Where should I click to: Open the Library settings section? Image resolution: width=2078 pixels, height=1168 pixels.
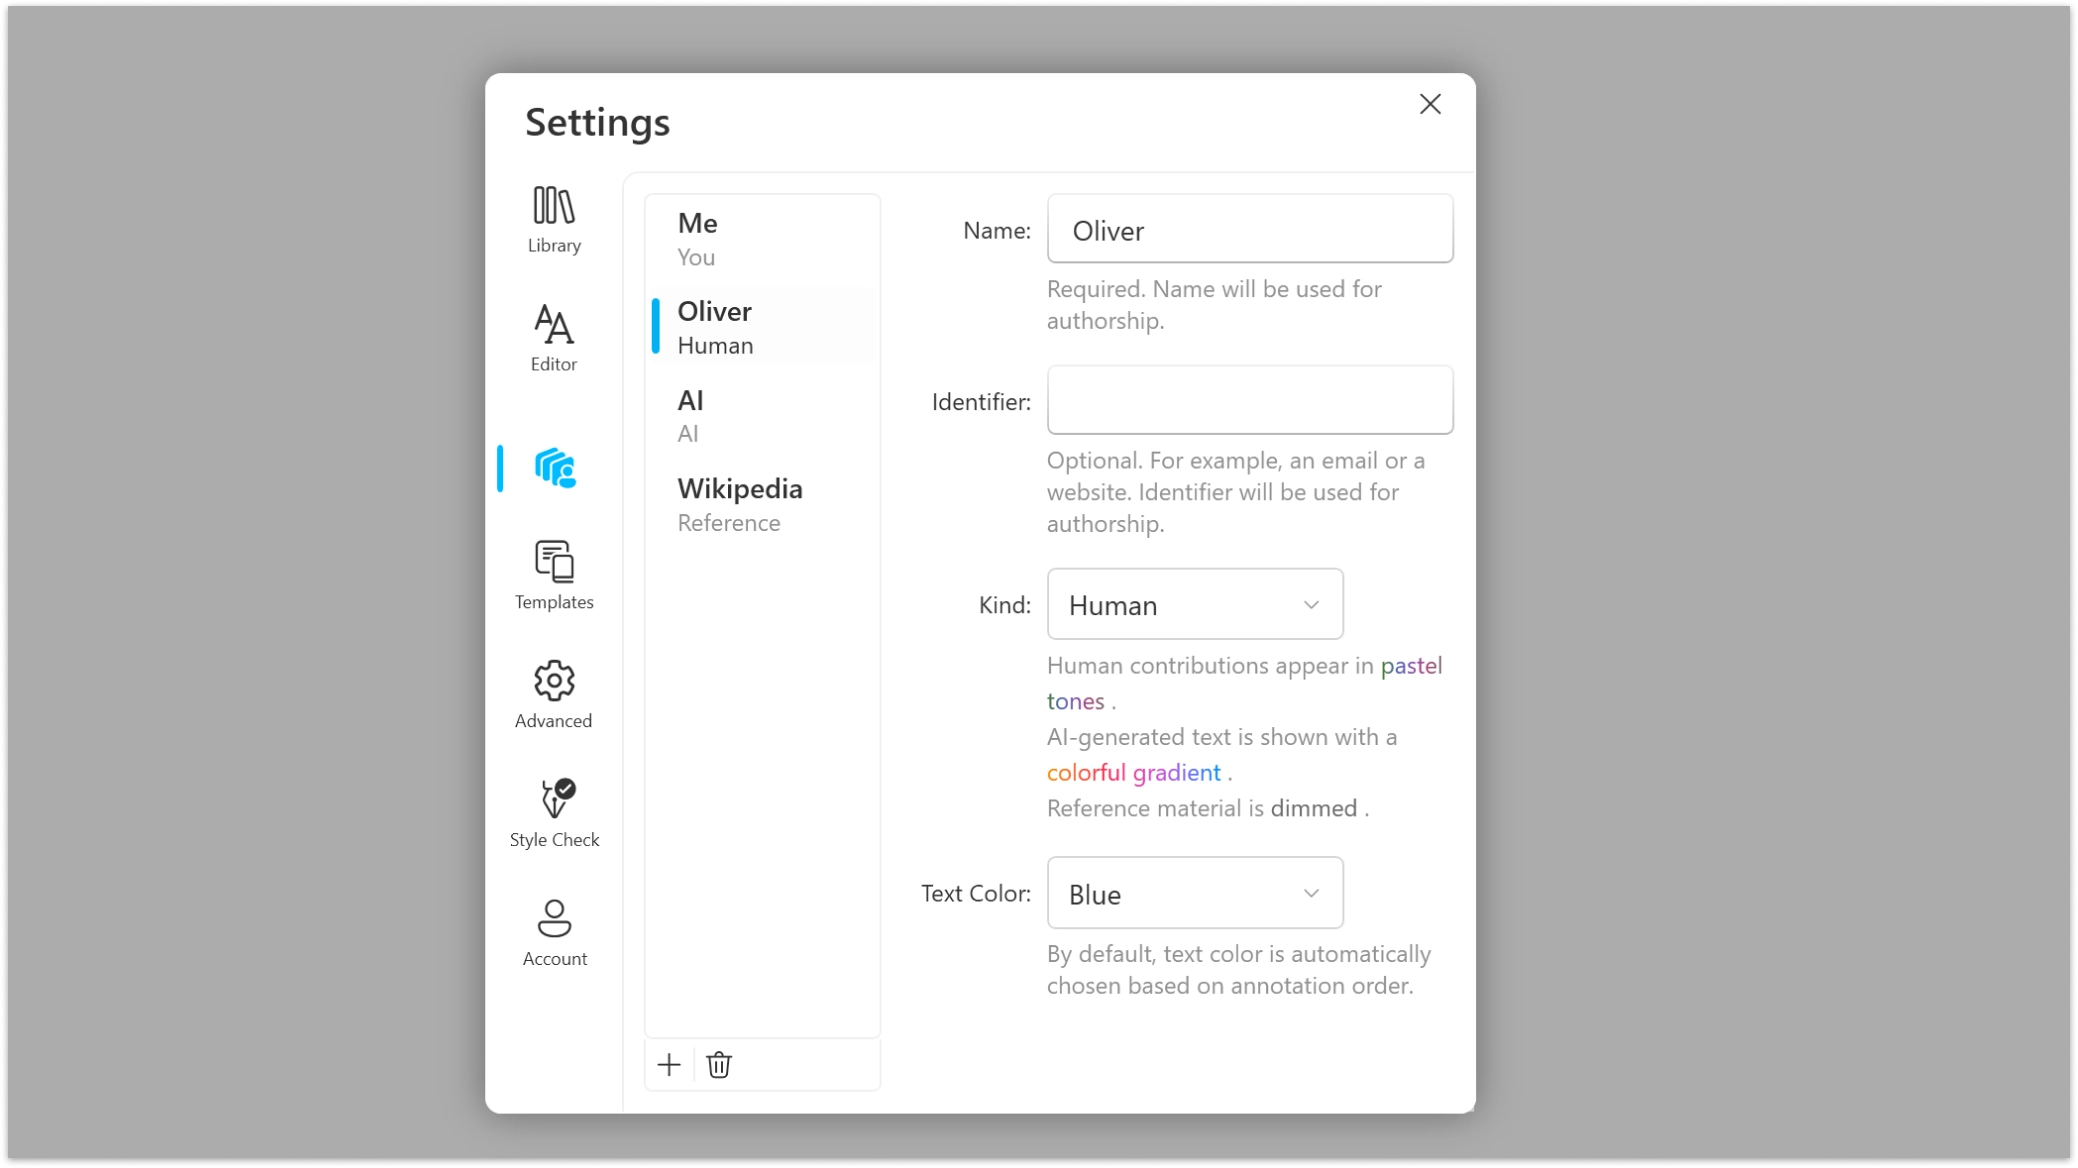point(553,218)
